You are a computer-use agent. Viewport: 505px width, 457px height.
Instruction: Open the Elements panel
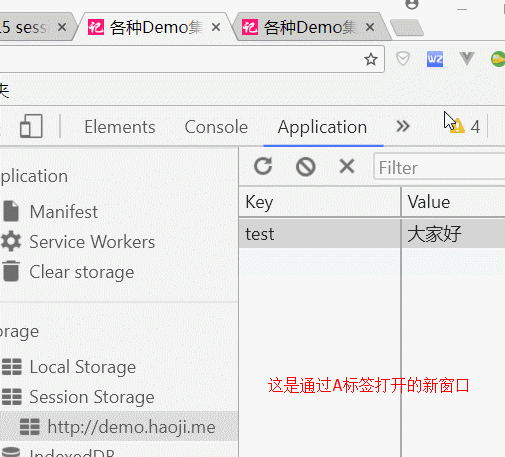[x=120, y=127]
